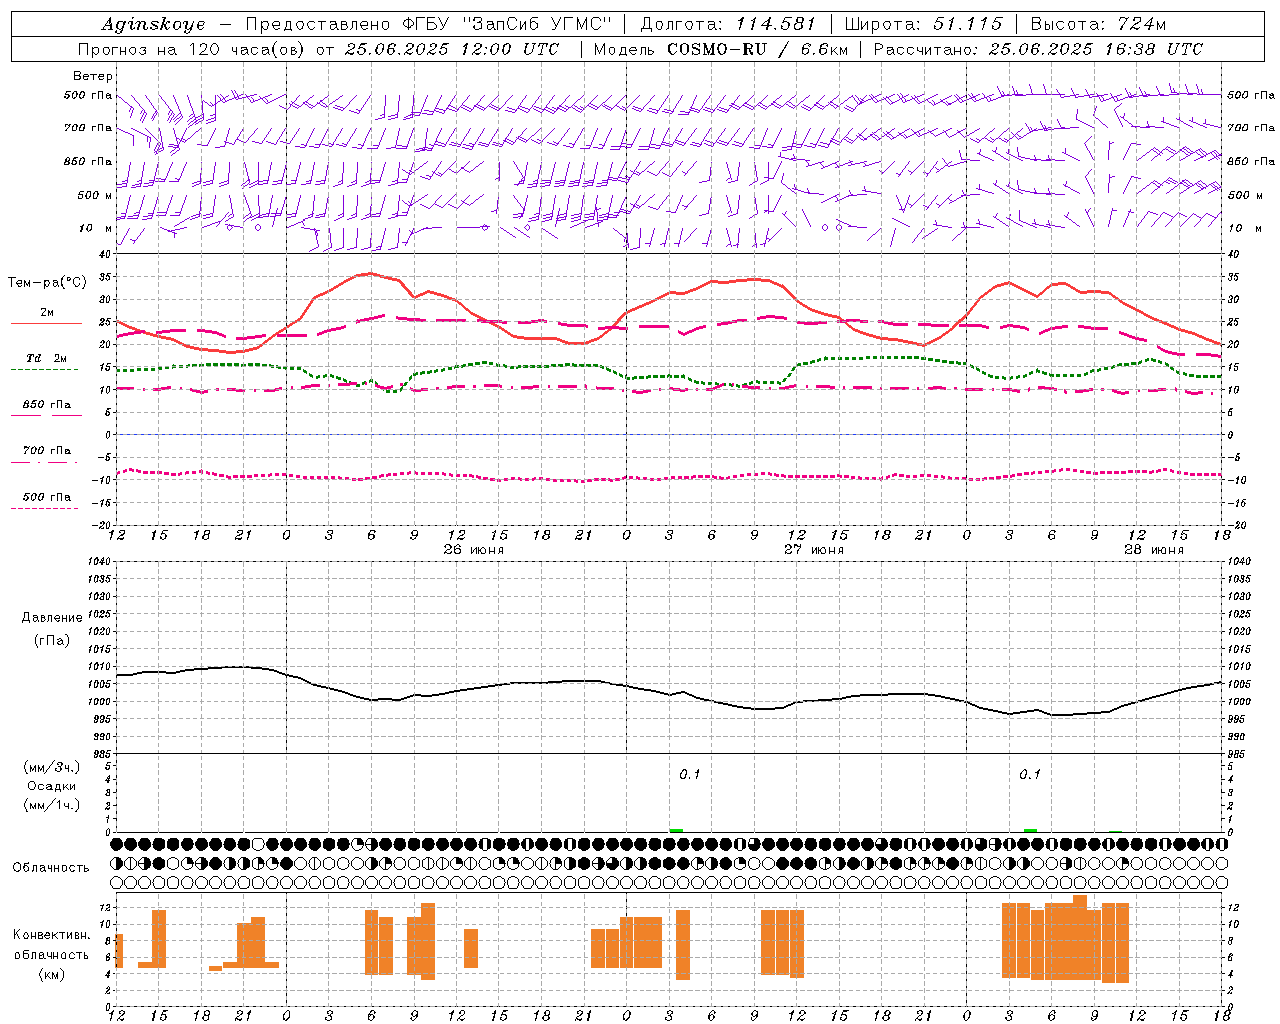The image size is (1280, 1024).
Task: Click the Ветер panel label
Action: (x=93, y=76)
